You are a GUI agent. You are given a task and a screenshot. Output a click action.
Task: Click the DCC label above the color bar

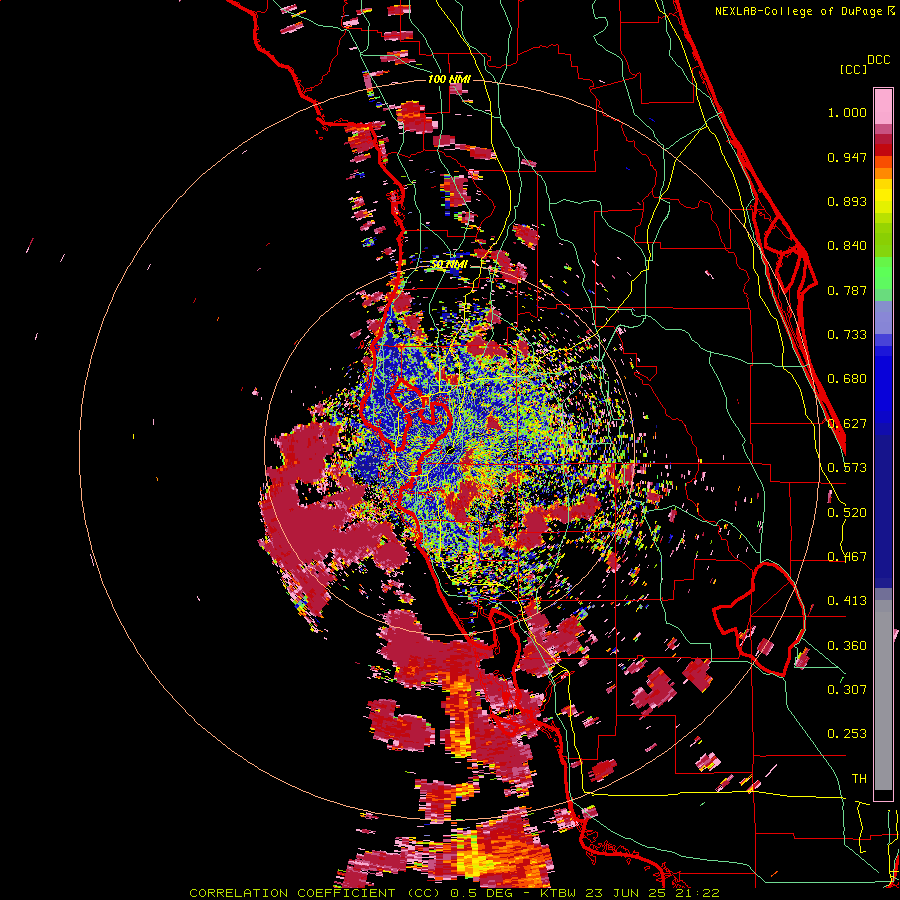pyautogui.click(x=879, y=60)
